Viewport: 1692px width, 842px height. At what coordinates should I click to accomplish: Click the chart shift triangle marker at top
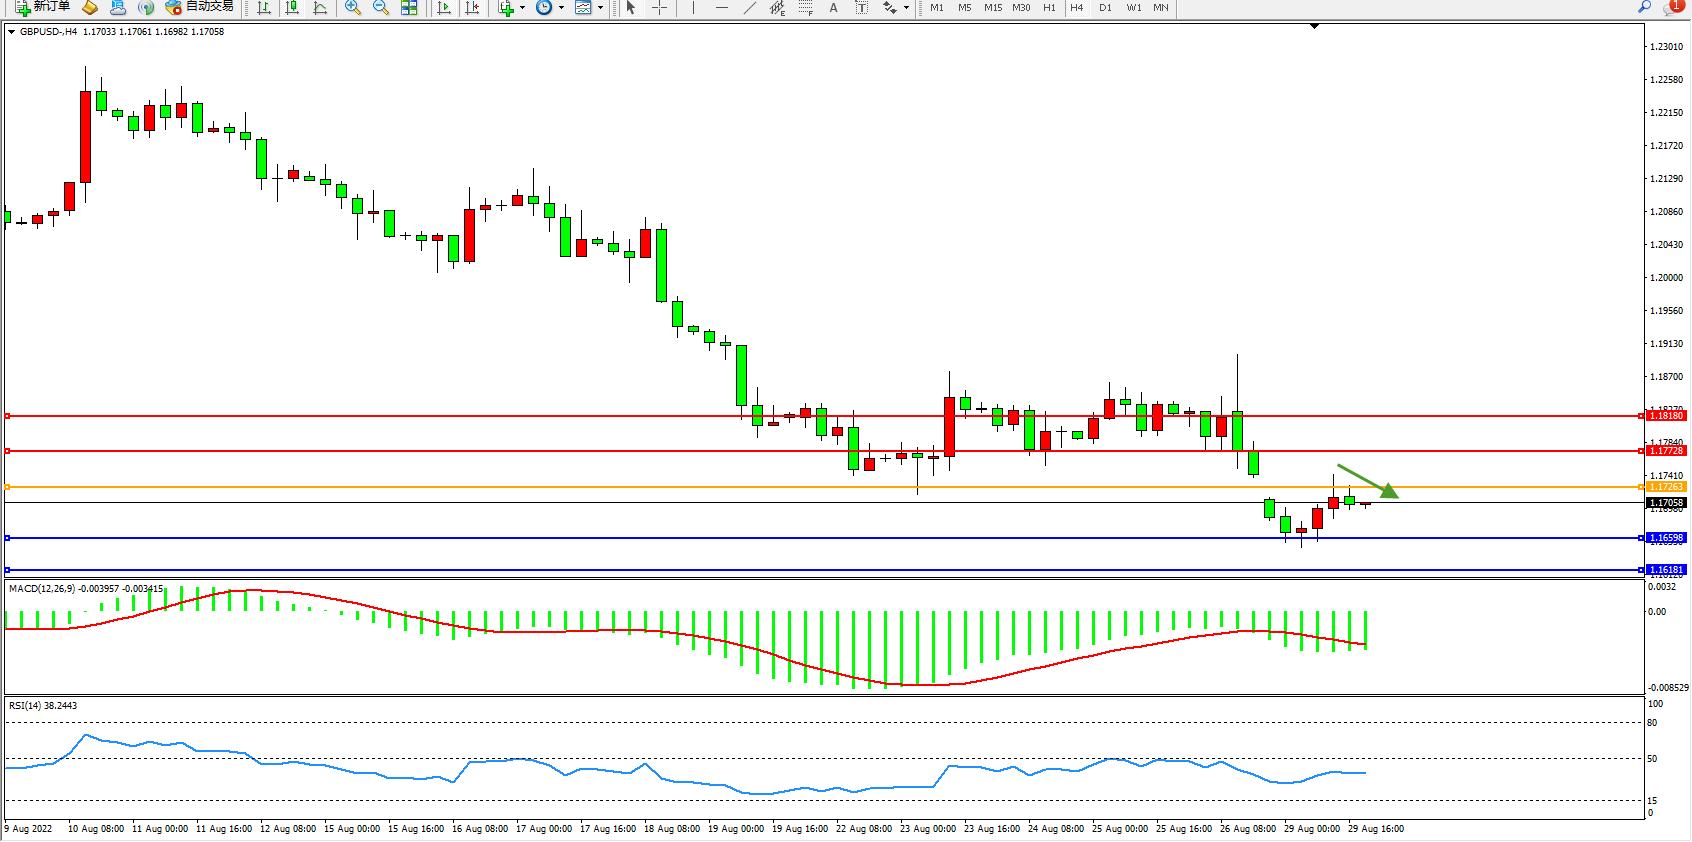(1314, 26)
